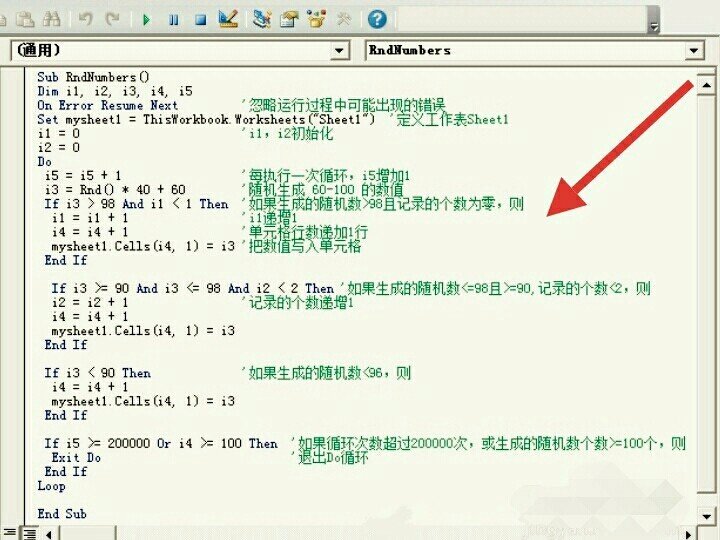Click the horizontal scrollbar left arrow
The image size is (720, 540).
coord(48,532)
